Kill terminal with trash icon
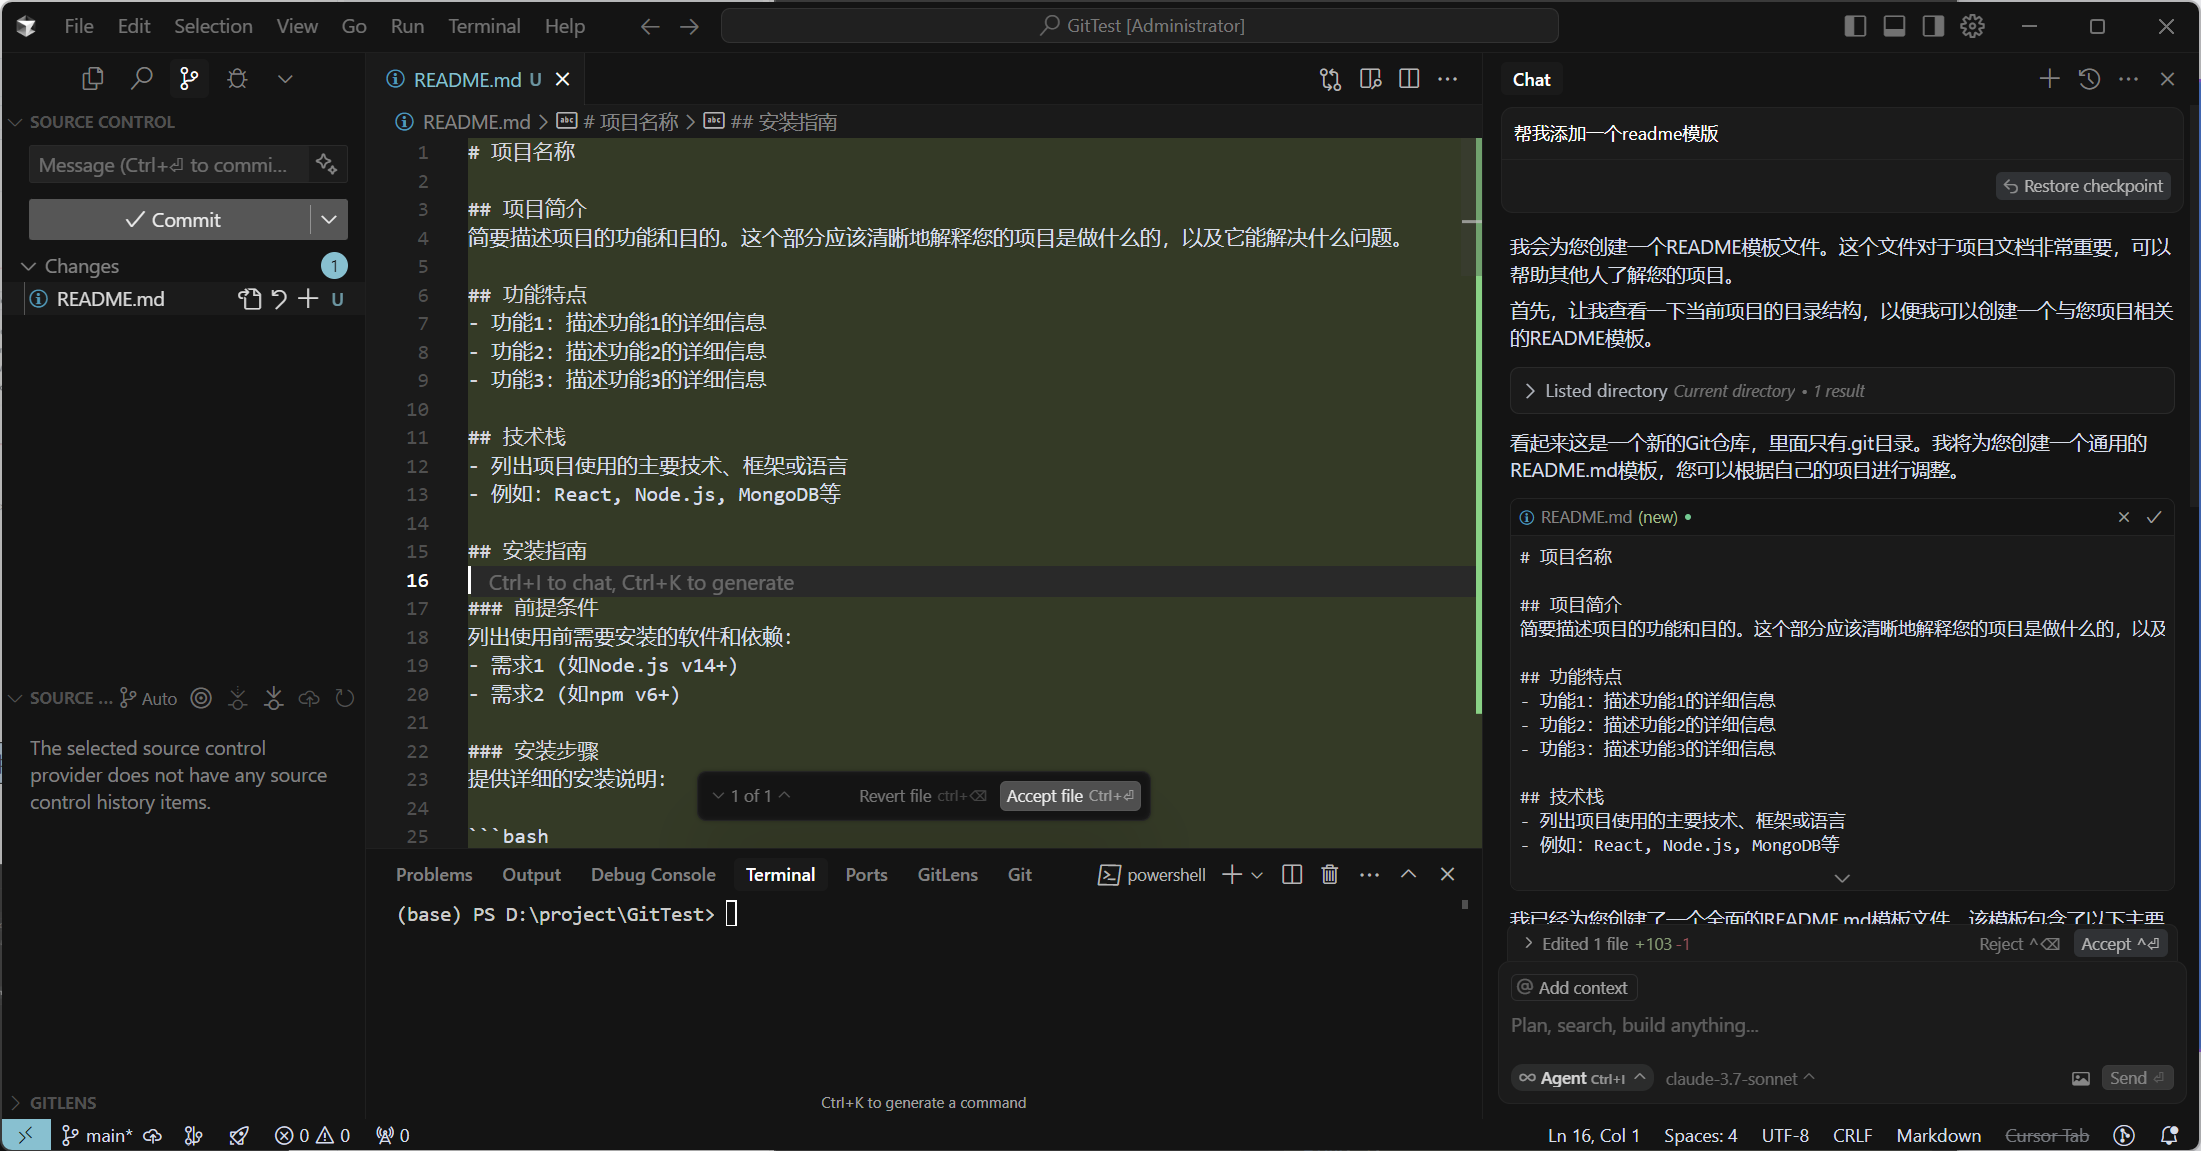Screen dimensions: 2201x1151 [x=1330, y=875]
